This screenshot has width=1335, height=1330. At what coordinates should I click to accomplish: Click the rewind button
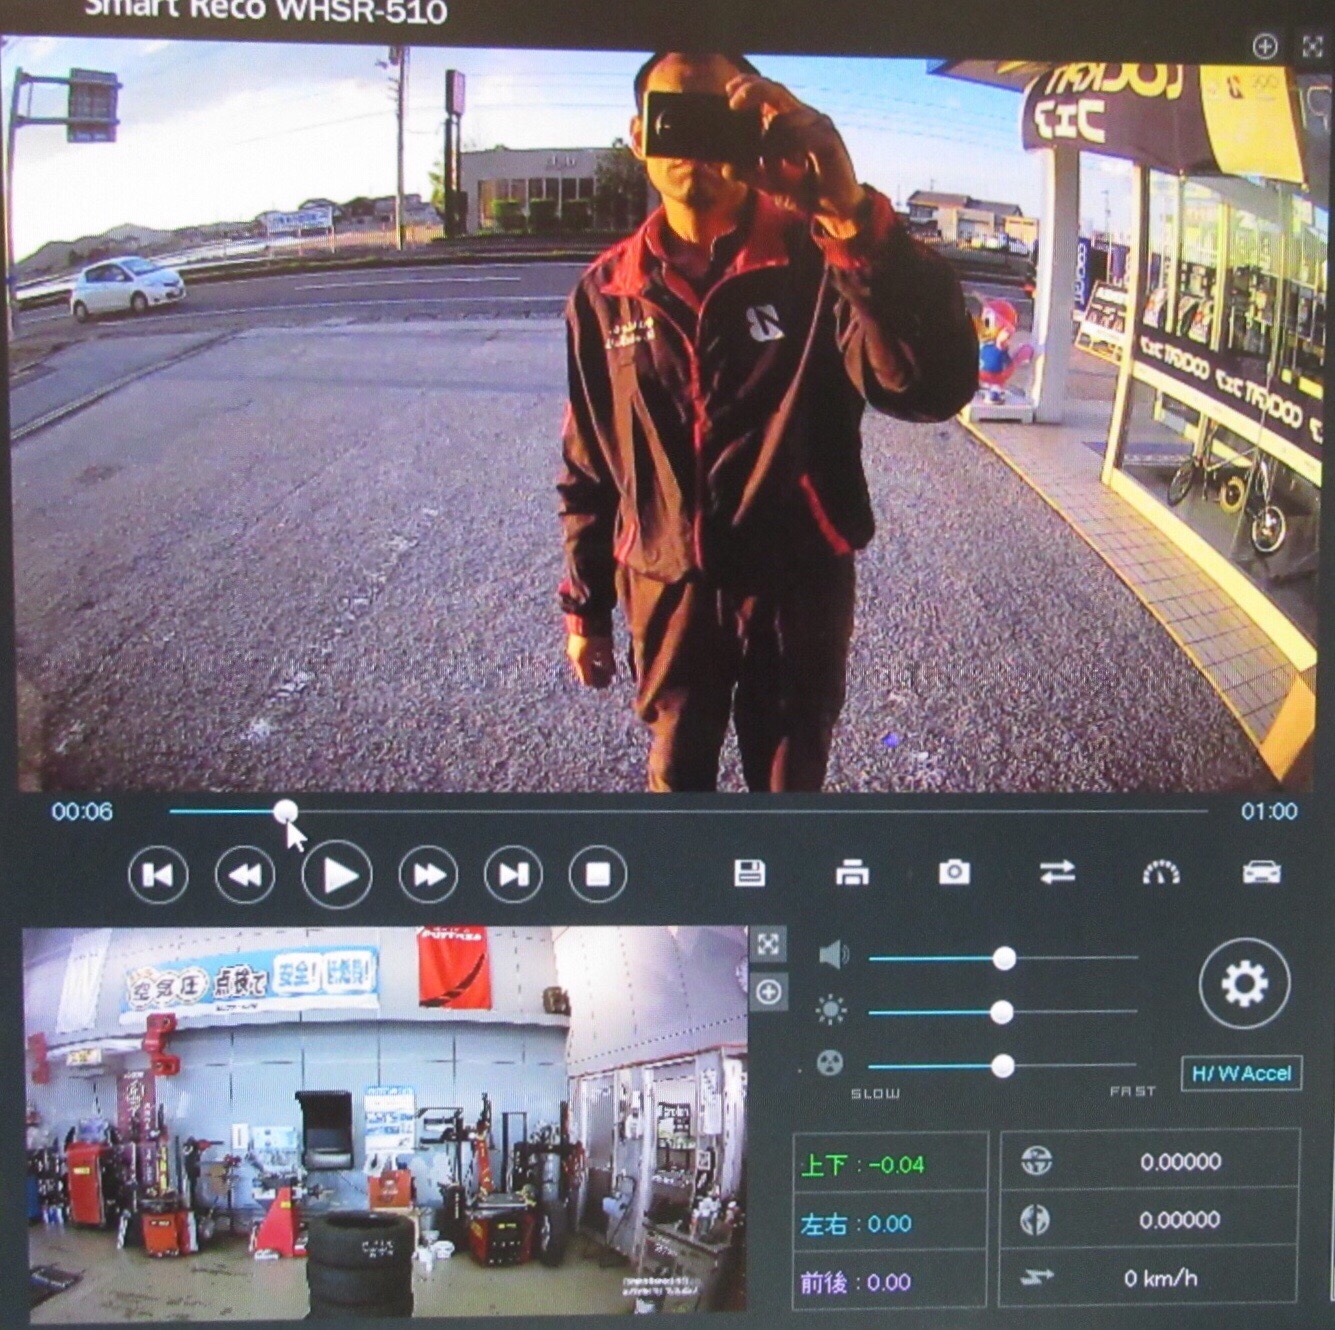pyautogui.click(x=245, y=875)
